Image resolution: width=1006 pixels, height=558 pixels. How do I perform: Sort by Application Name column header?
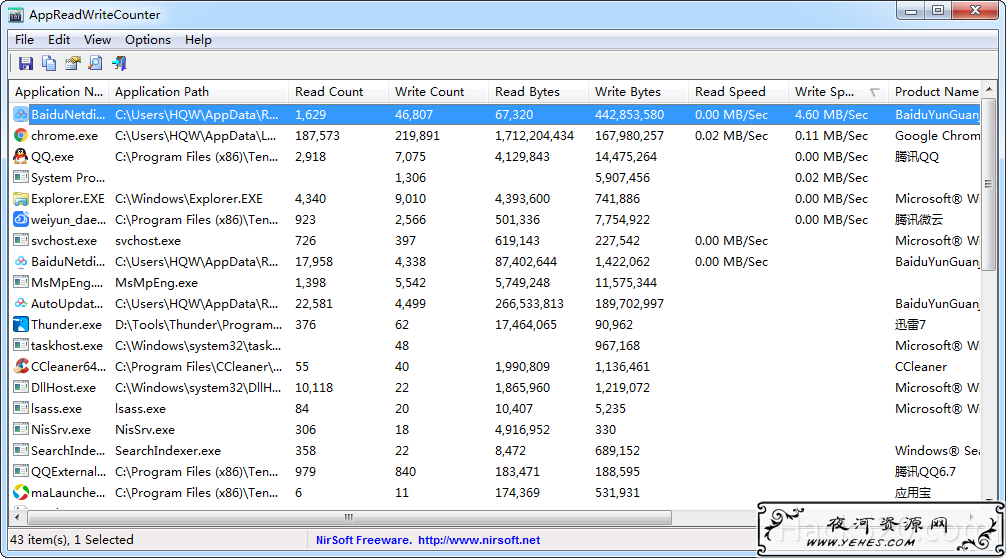pos(59,92)
